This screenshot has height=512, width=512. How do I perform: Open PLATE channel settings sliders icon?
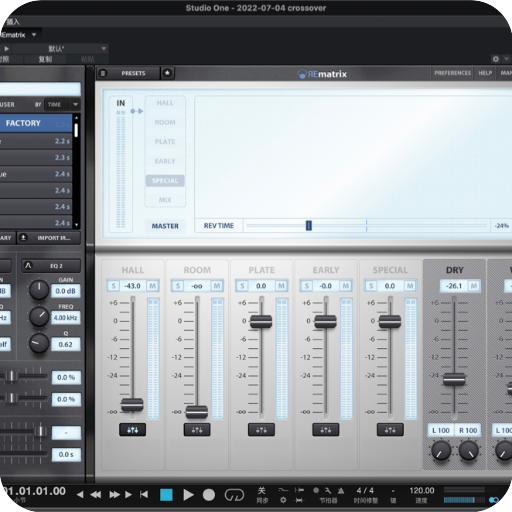coord(261,430)
